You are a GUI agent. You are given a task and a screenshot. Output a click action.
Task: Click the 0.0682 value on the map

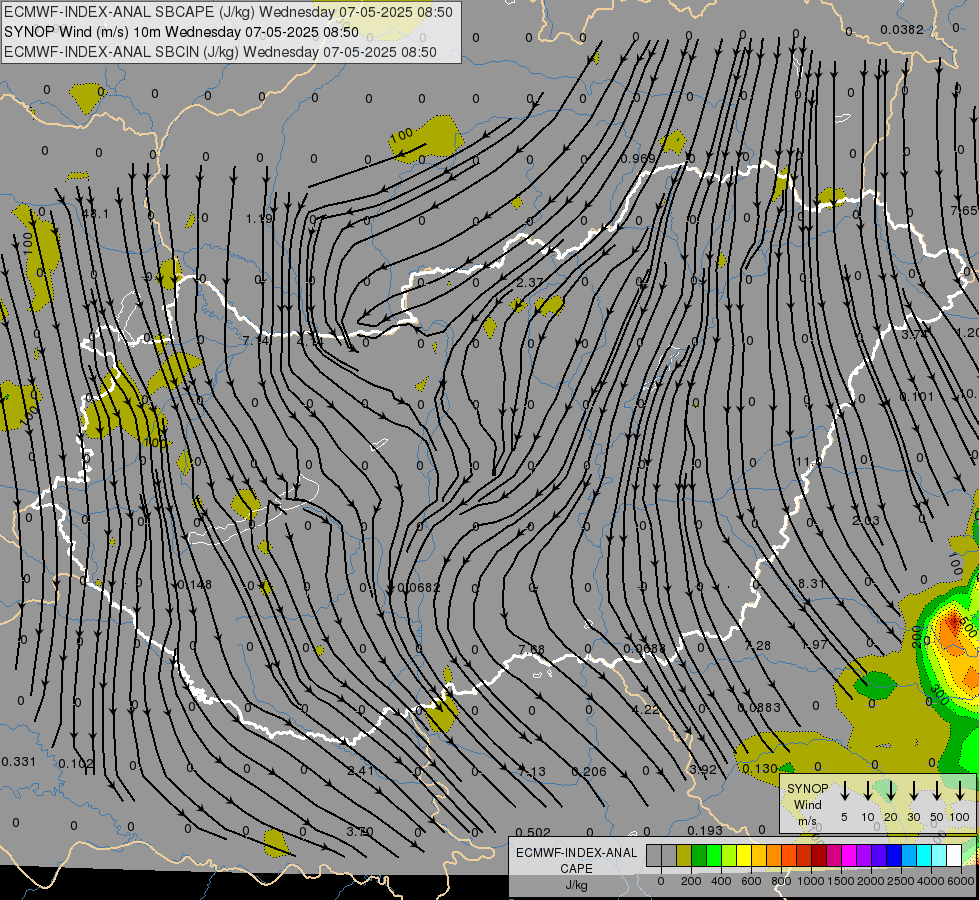pyautogui.click(x=419, y=588)
